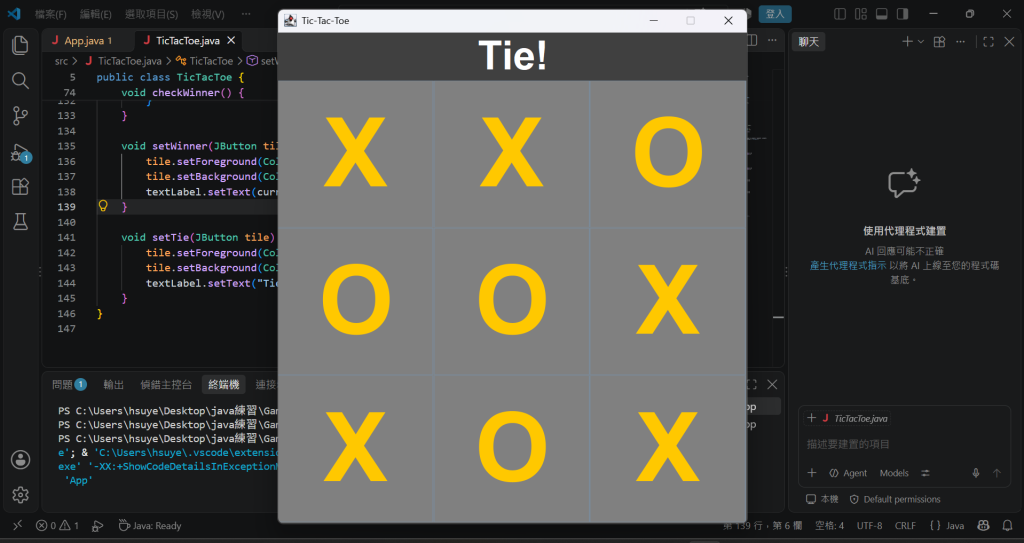Open the Manage gear icon
1024x543 pixels.
click(20, 495)
